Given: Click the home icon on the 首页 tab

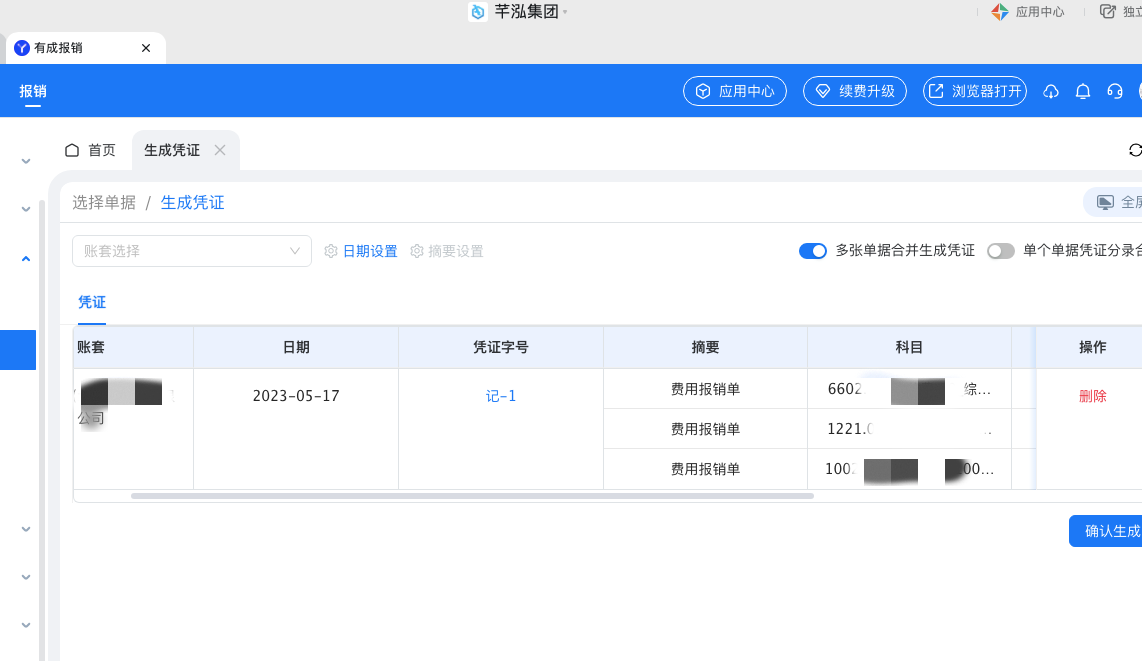Looking at the screenshot, I should click(x=70, y=149).
